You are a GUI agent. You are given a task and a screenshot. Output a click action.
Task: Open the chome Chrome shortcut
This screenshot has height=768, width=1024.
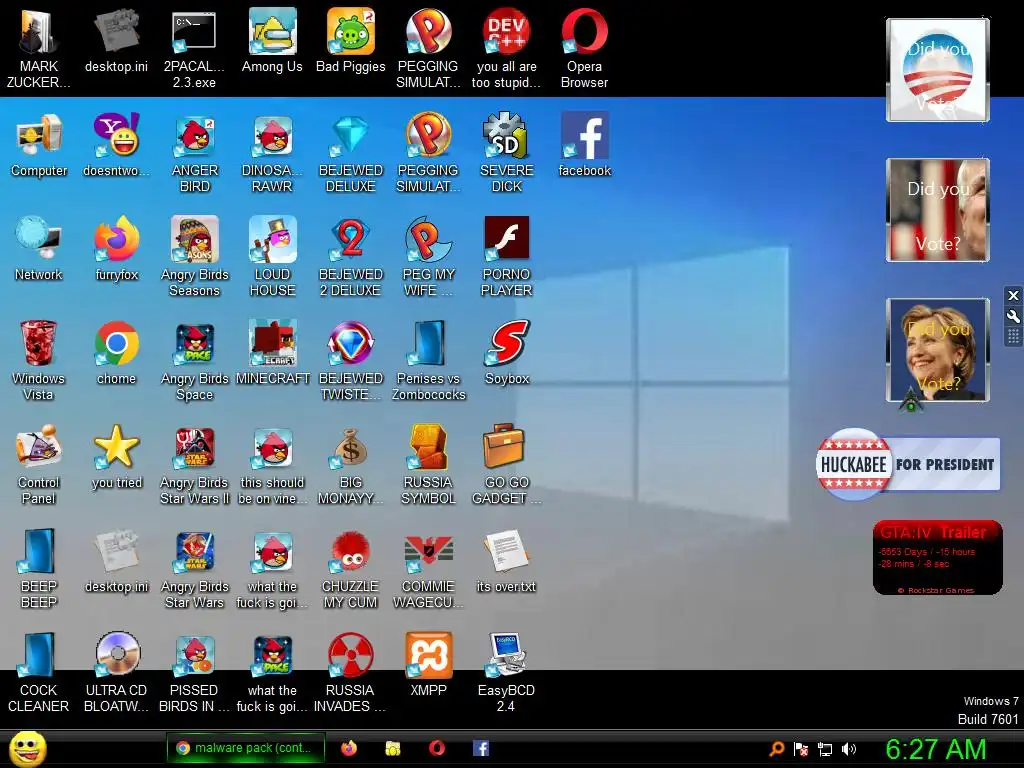click(116, 353)
